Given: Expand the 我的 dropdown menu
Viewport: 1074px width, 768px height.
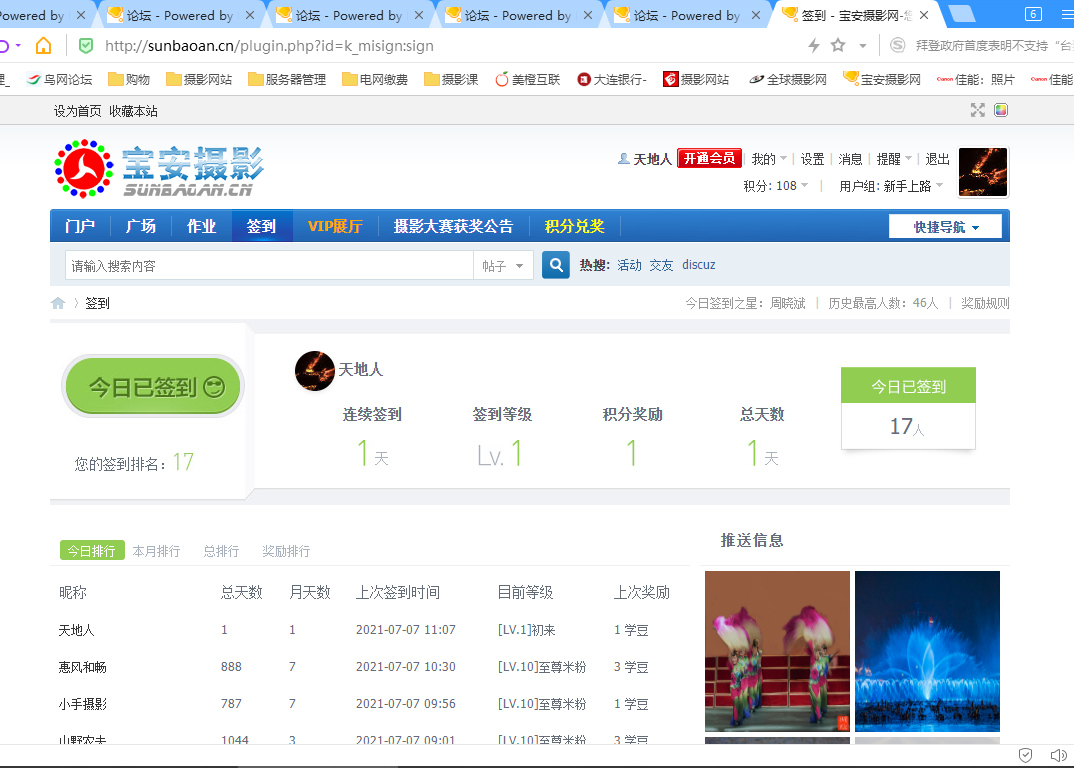Looking at the screenshot, I should pos(769,159).
